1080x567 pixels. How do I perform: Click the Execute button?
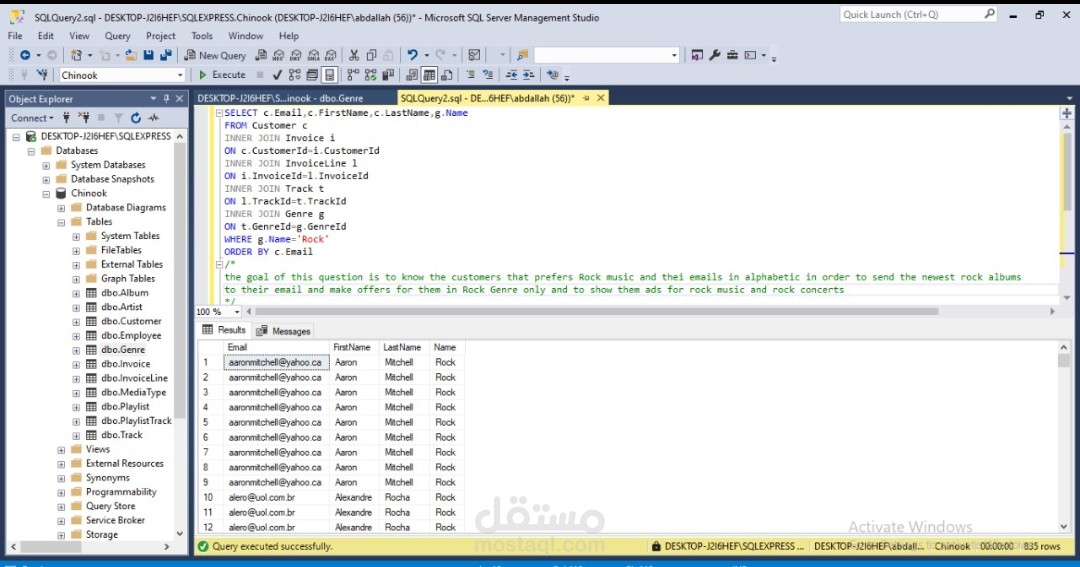coord(222,75)
